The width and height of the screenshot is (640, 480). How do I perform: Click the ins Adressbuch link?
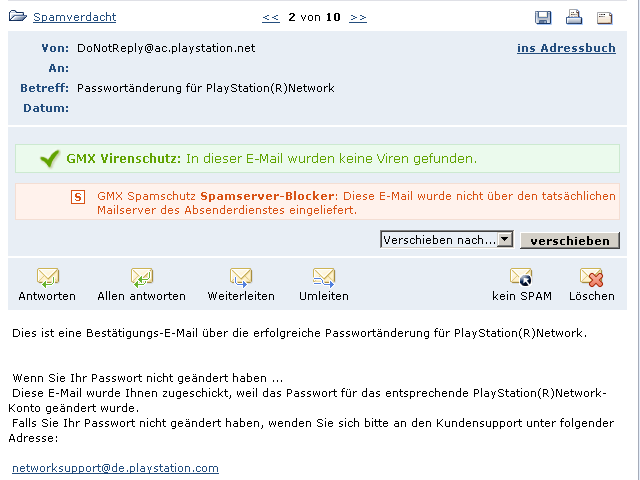coord(566,48)
